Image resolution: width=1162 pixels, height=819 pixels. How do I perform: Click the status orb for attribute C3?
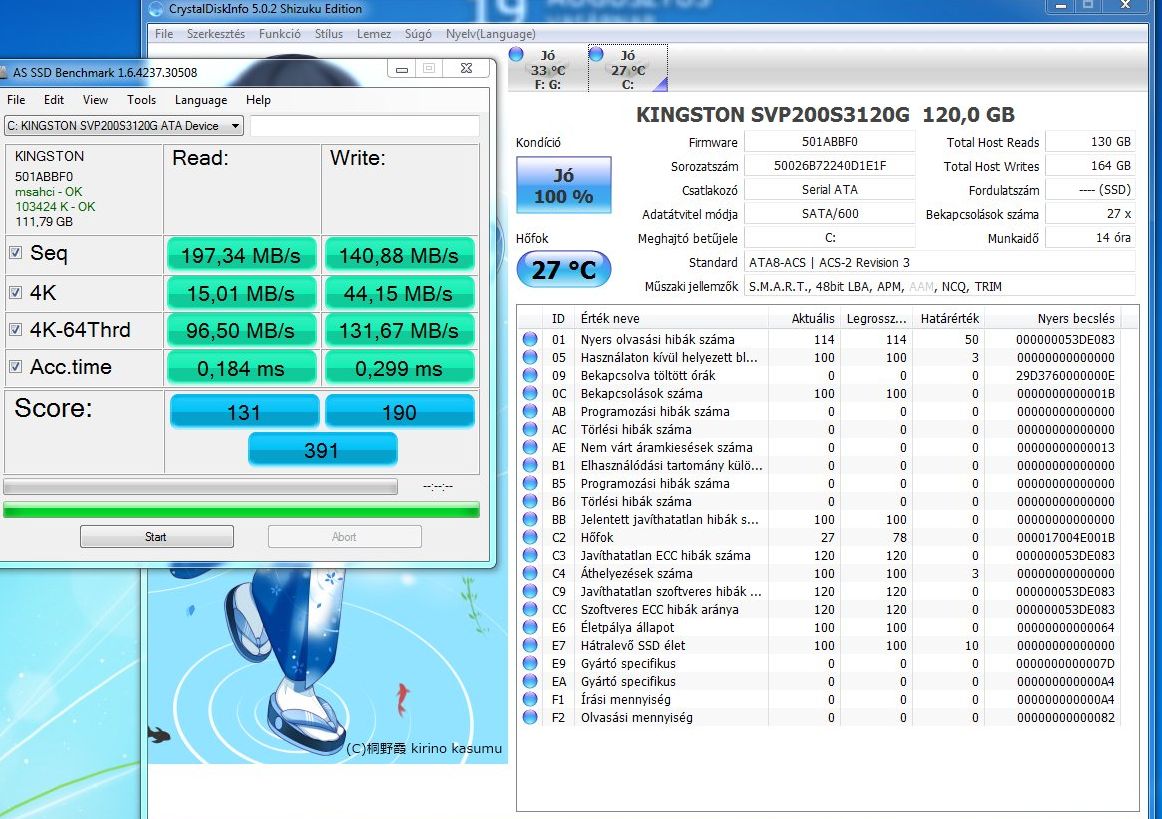tap(530, 555)
